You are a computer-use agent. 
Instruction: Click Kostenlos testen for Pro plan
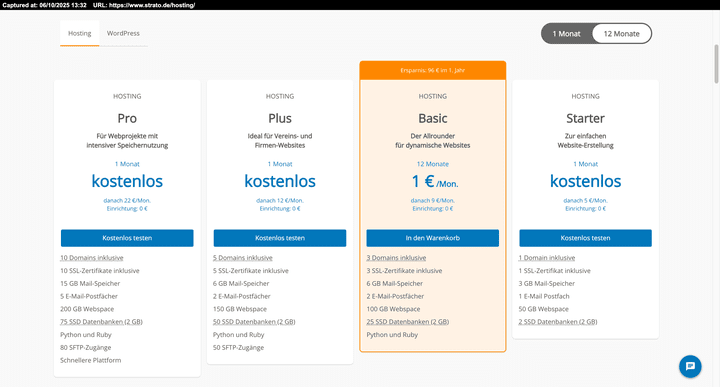(x=127, y=238)
